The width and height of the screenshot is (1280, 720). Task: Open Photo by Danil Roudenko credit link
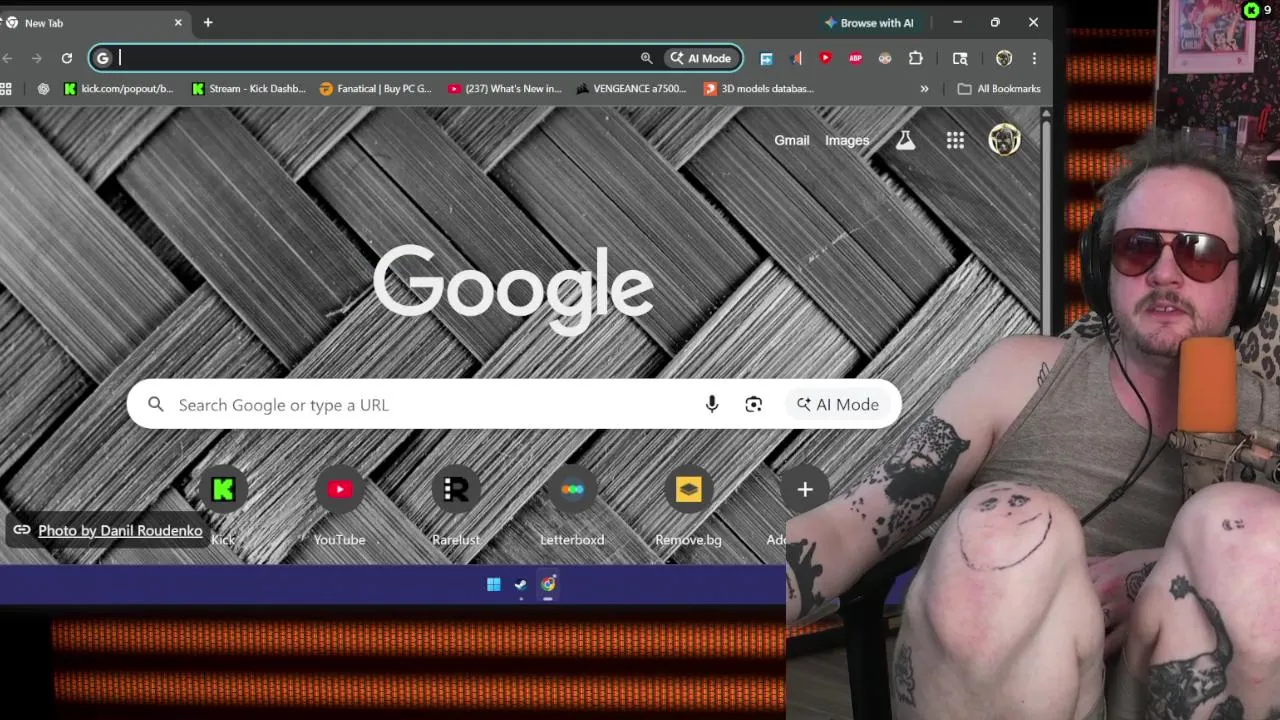(120, 530)
